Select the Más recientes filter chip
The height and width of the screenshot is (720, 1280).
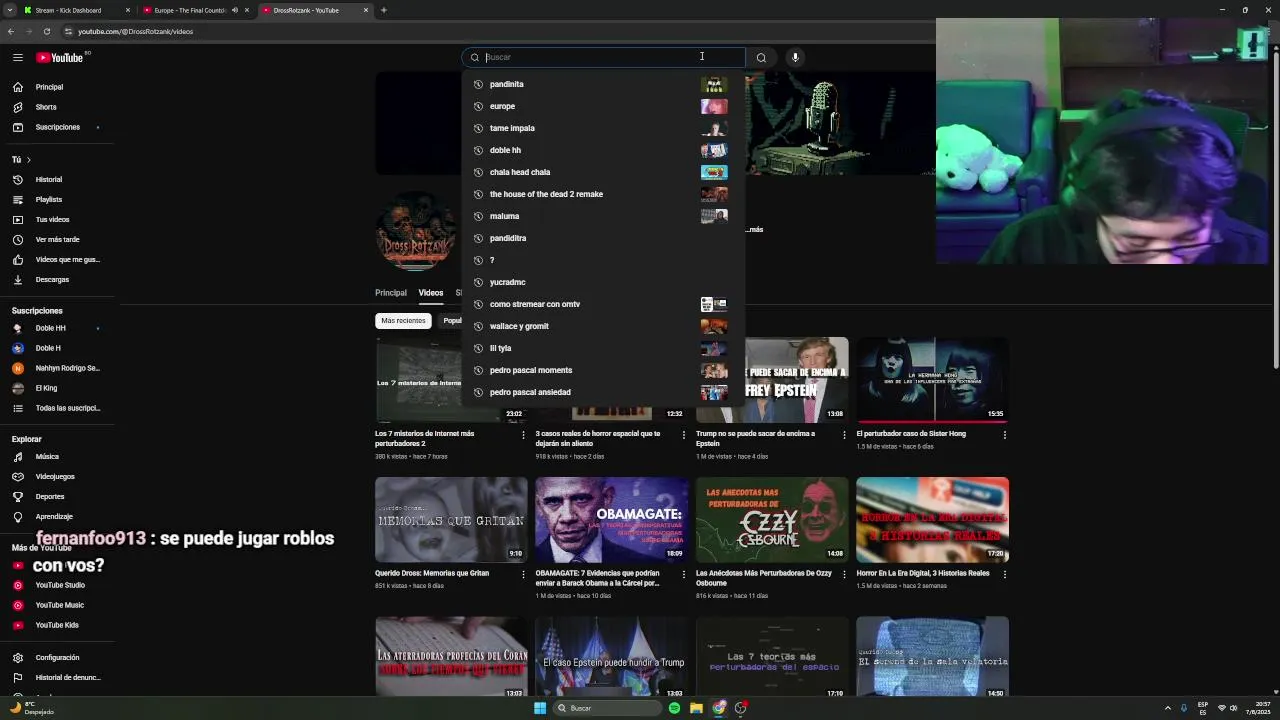[x=403, y=321]
